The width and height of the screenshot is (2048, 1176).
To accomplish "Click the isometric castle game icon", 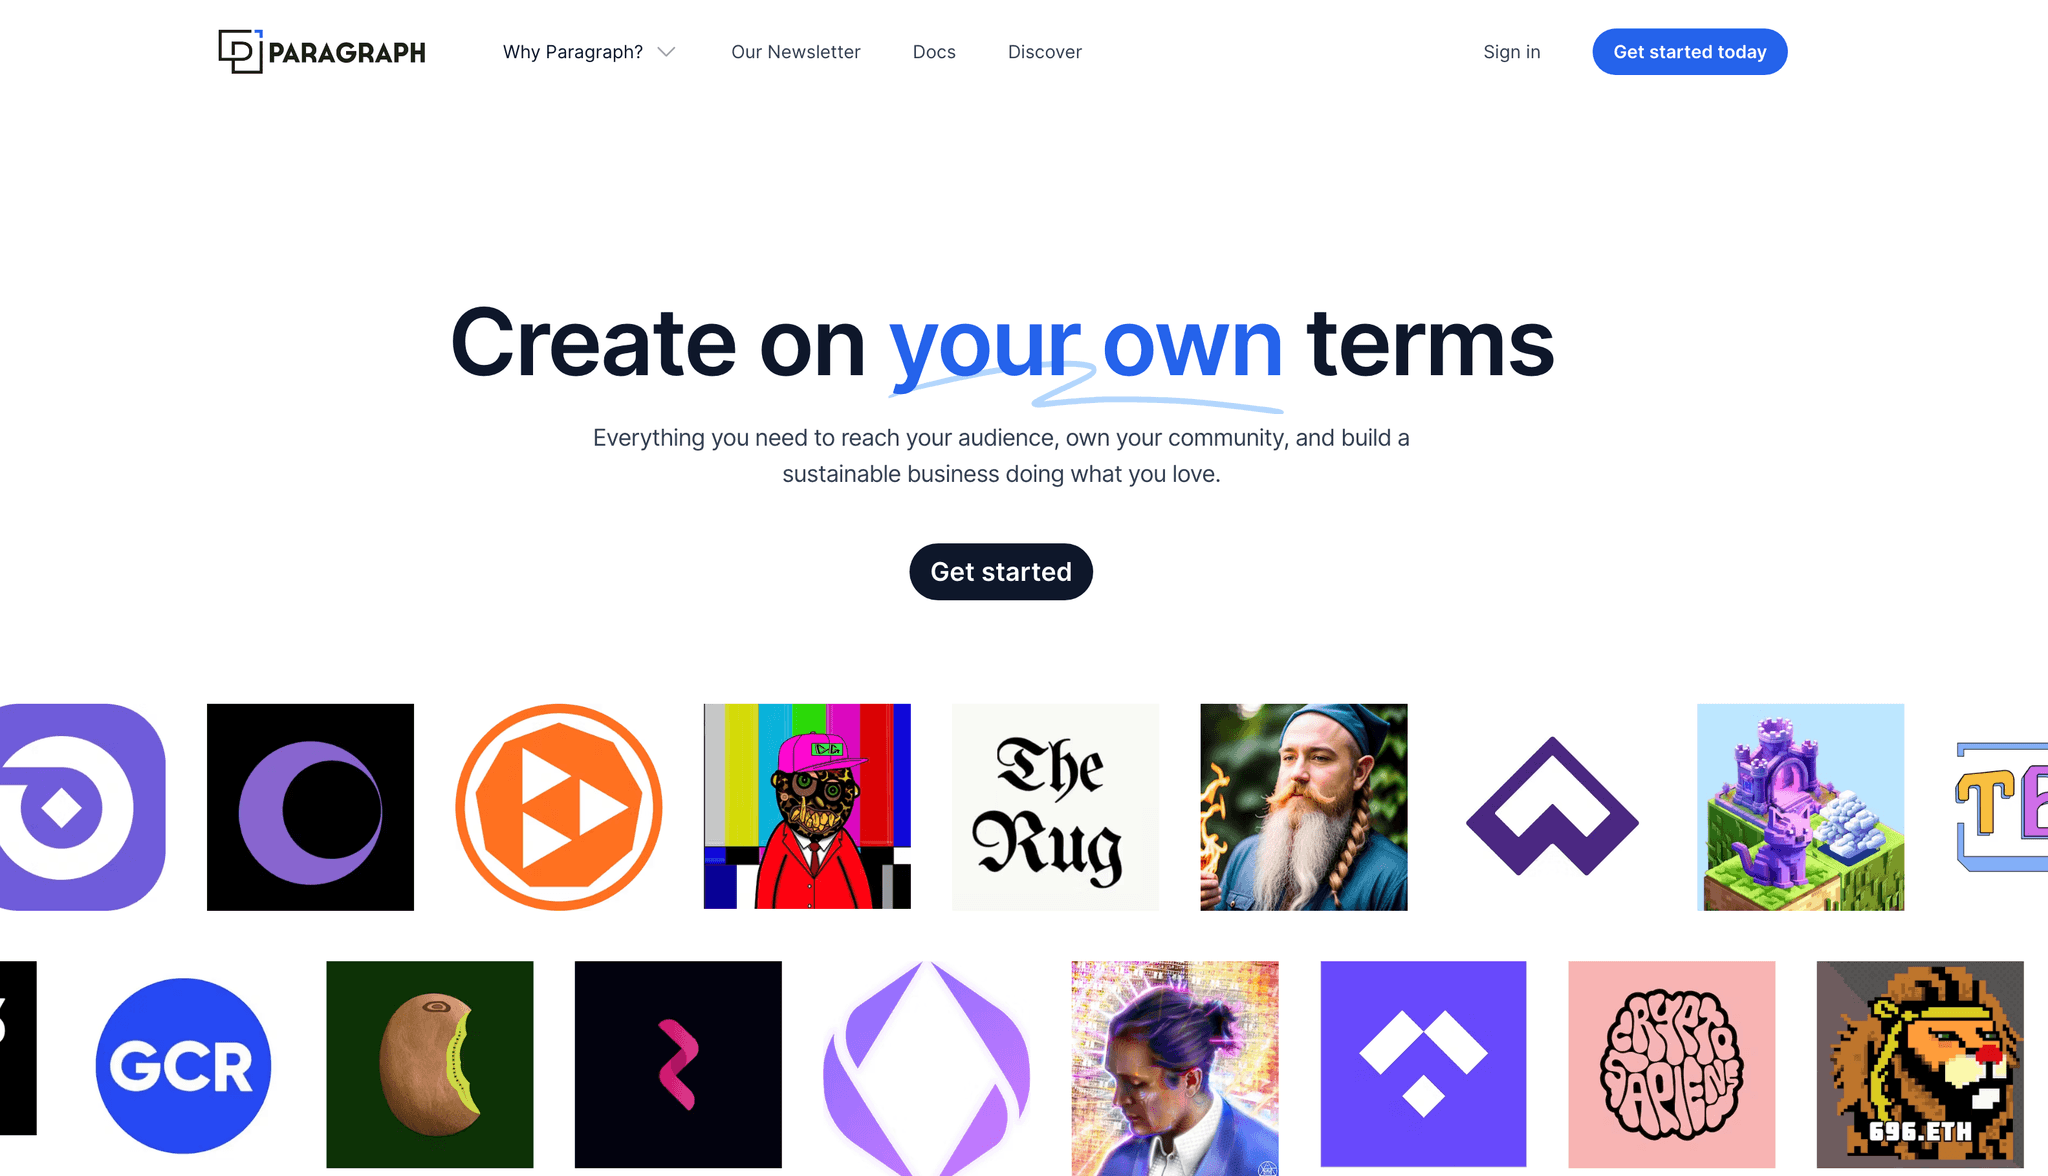I will (1800, 805).
